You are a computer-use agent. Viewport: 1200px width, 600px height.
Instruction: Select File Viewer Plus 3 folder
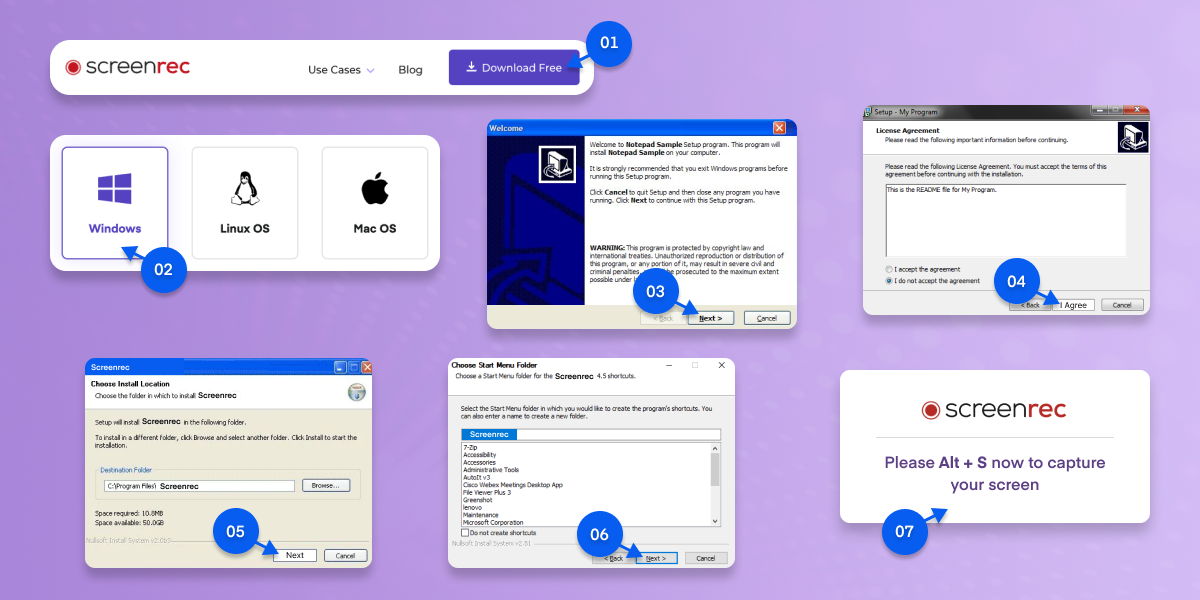486,492
